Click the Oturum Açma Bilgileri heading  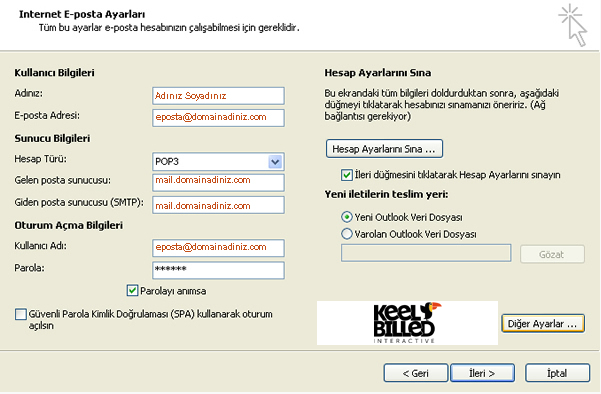click(69, 225)
